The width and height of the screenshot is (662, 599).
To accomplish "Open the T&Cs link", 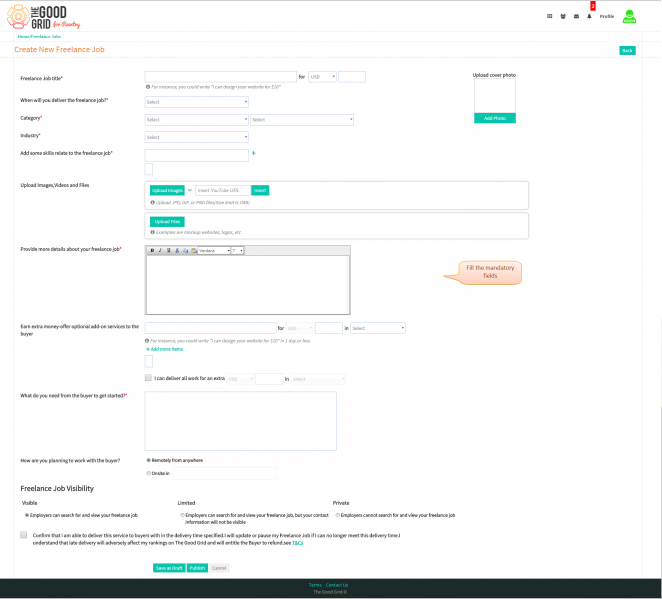I will pos(298,543).
